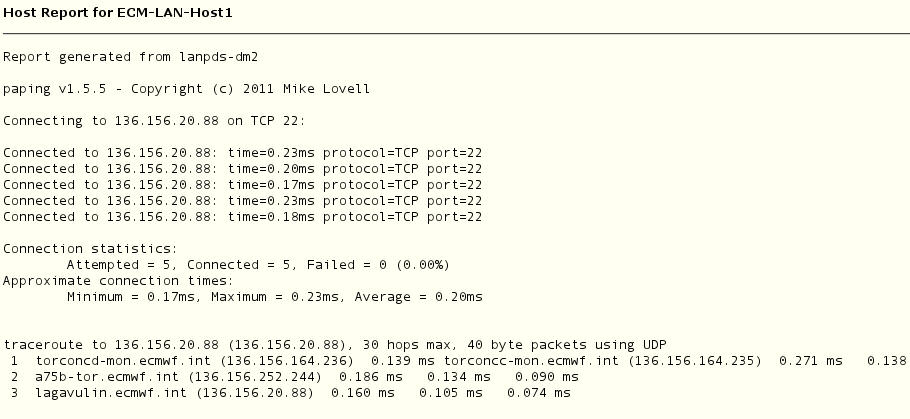
Task: Click the traceroute to 136.156.20.88 header line
Action: (x=335, y=345)
